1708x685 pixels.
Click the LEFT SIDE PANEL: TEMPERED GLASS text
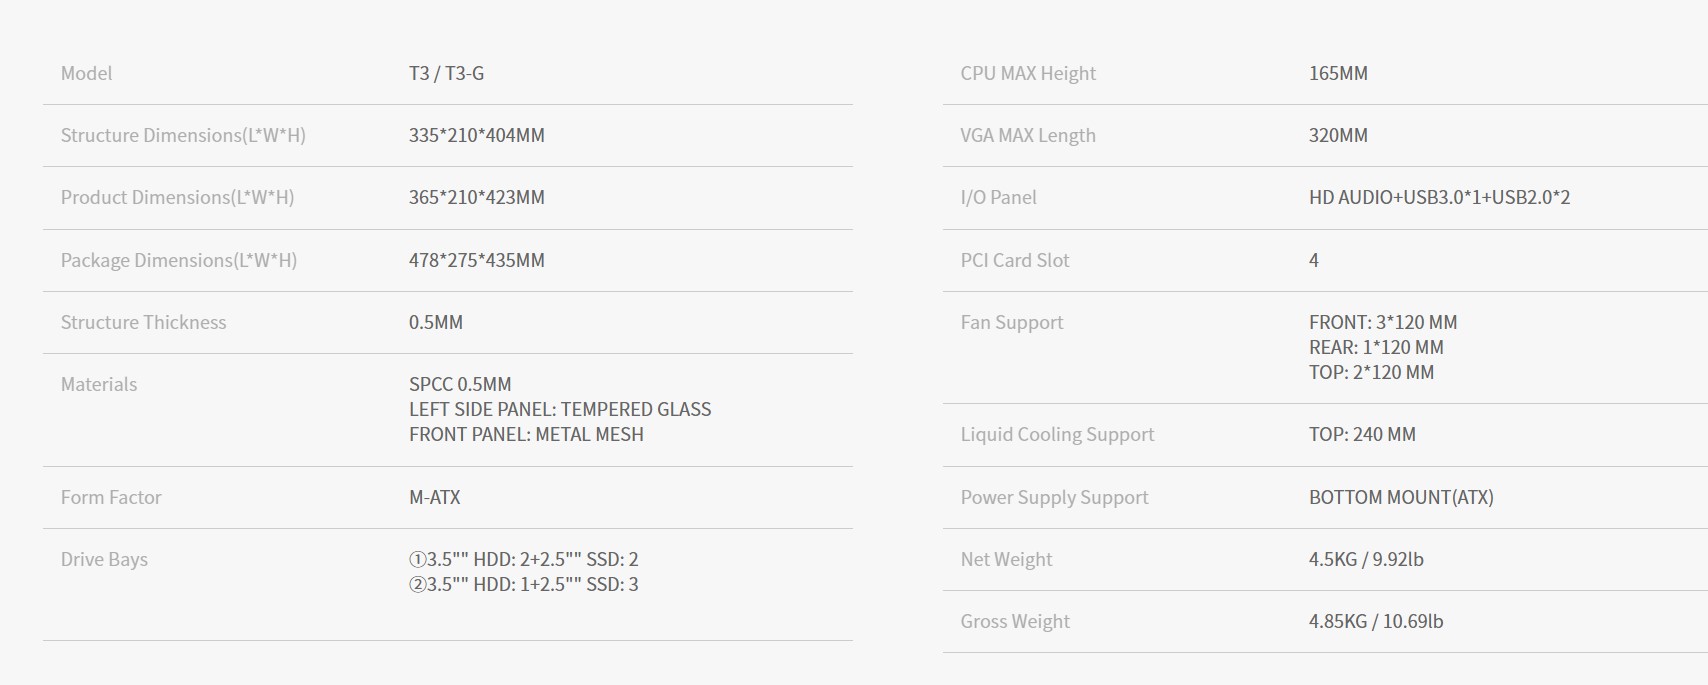pyautogui.click(x=559, y=409)
